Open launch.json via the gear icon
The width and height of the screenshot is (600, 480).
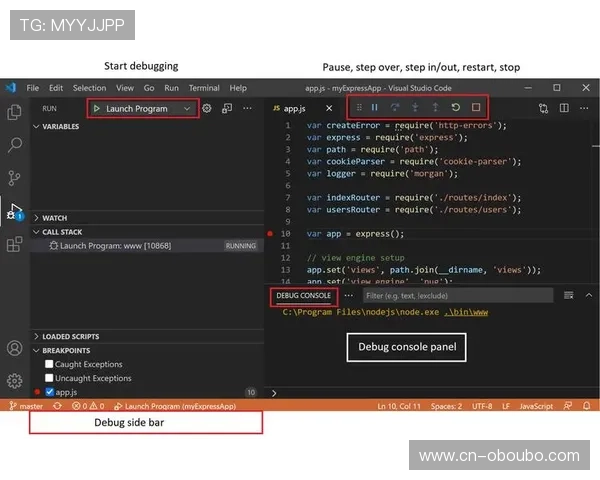coord(207,108)
